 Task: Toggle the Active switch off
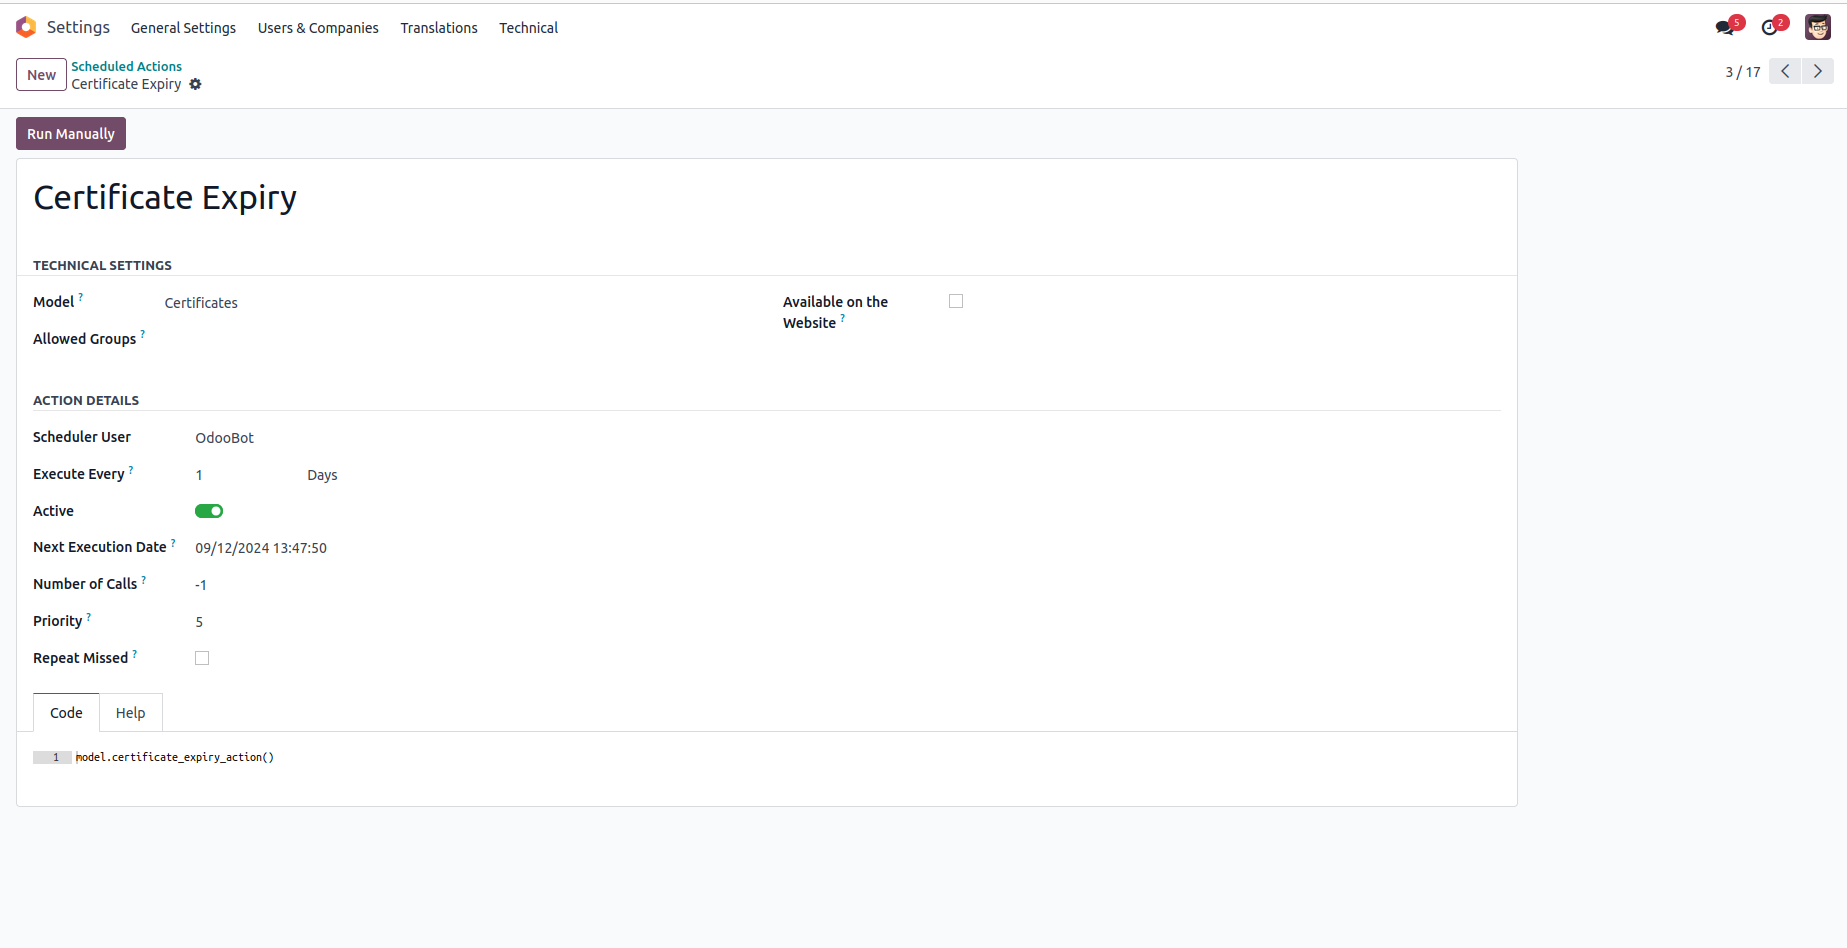point(209,511)
